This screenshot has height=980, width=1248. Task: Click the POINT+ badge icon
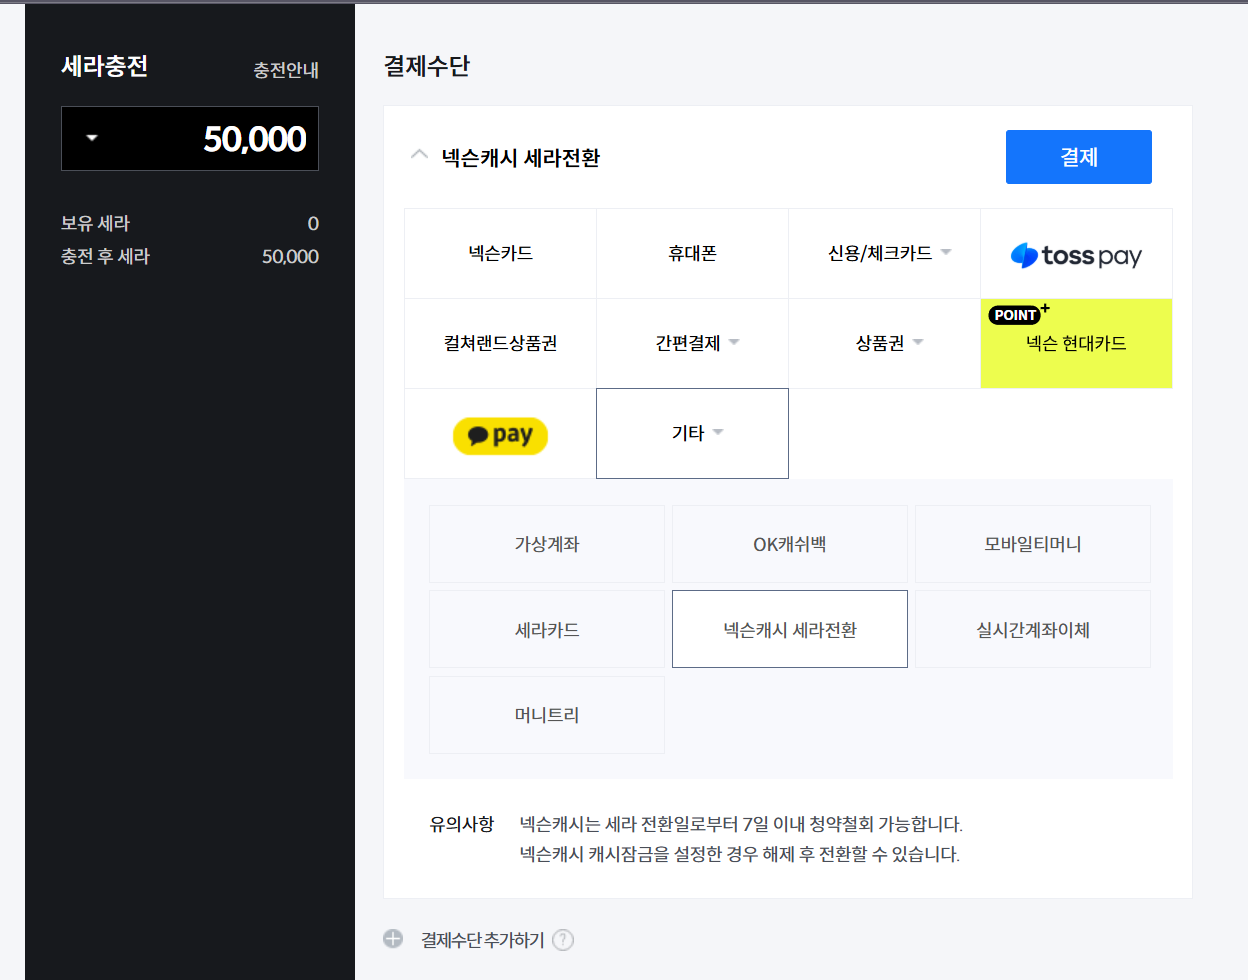(1018, 314)
